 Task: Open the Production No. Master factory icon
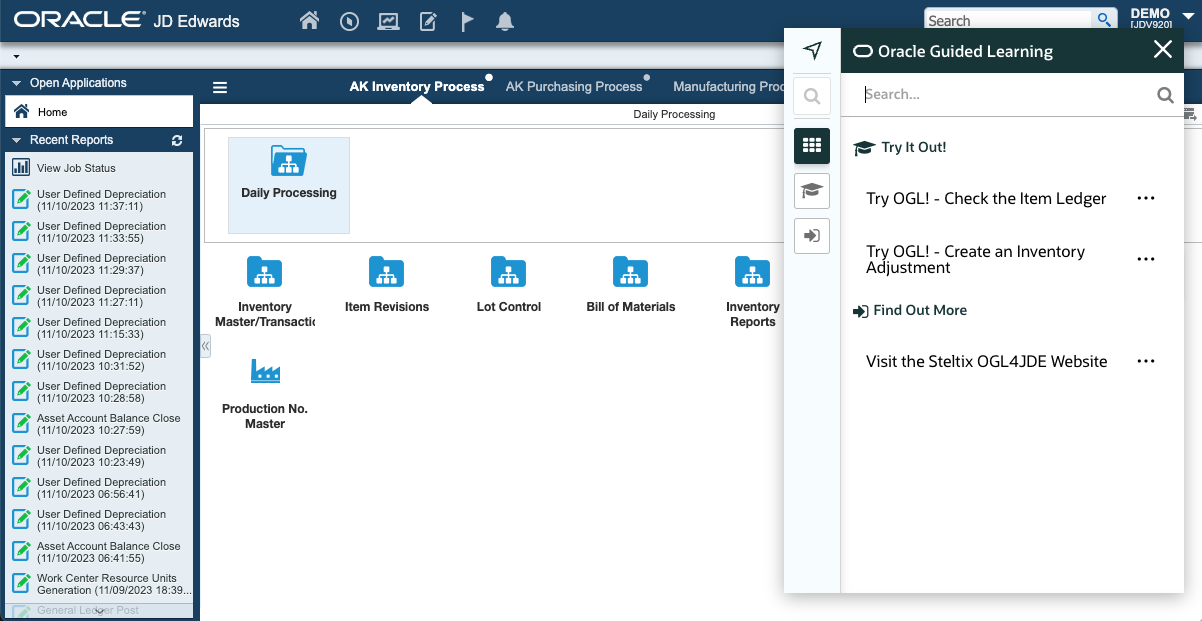coord(265,372)
